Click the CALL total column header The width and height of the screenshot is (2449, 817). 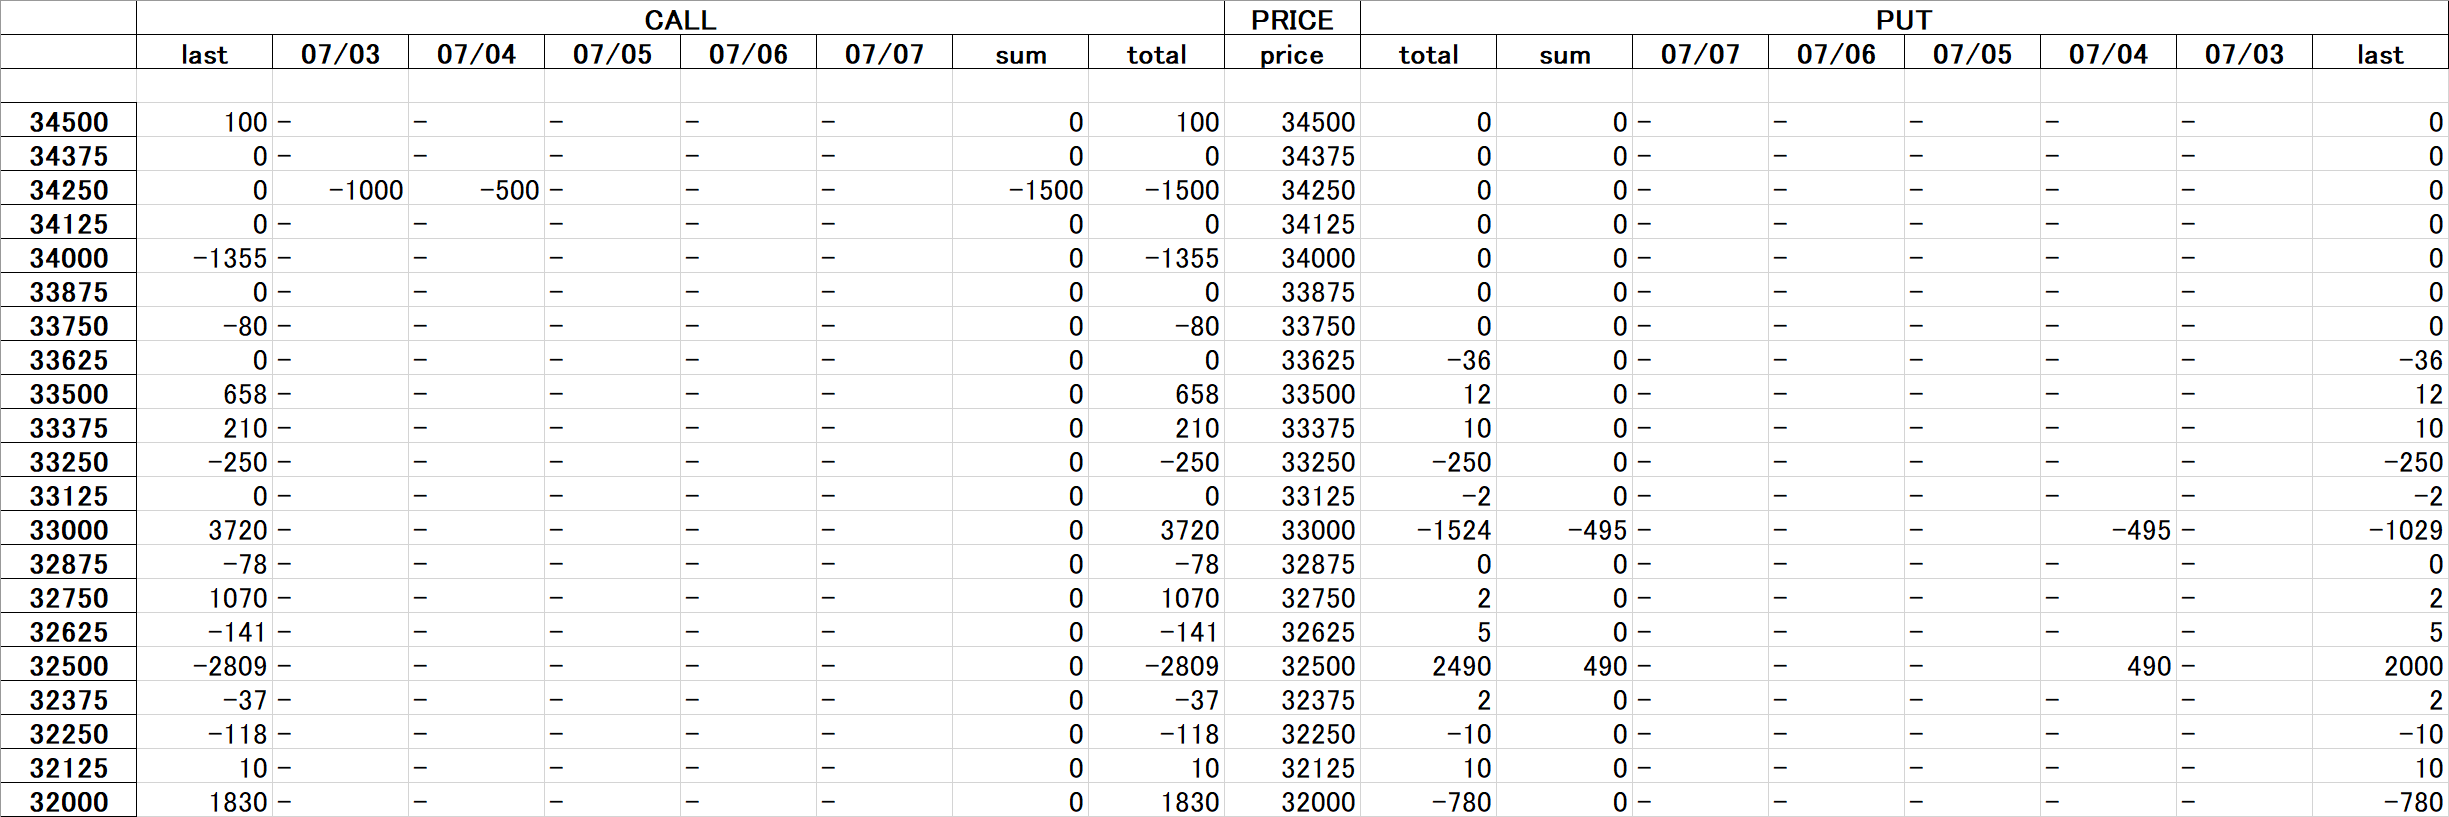pos(1156,53)
